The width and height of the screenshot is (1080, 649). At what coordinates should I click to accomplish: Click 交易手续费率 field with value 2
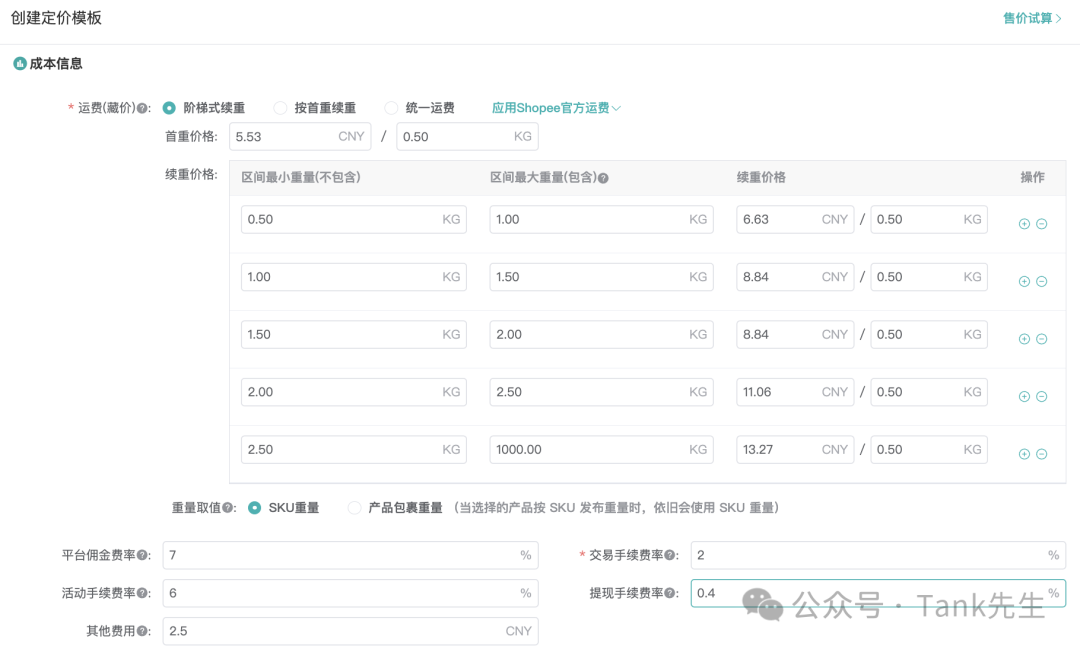coord(878,555)
